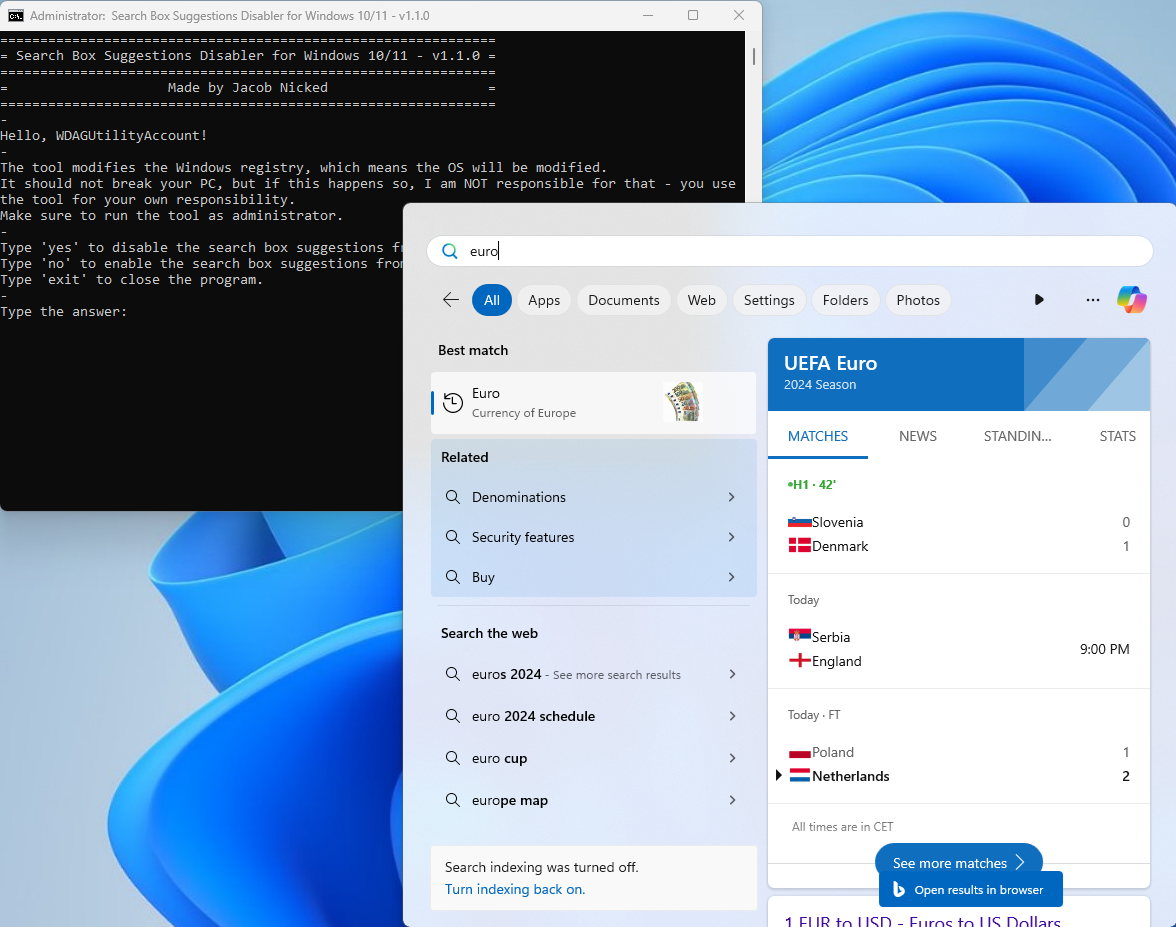
Task: Click search icon beside Denominations
Action: tap(452, 497)
